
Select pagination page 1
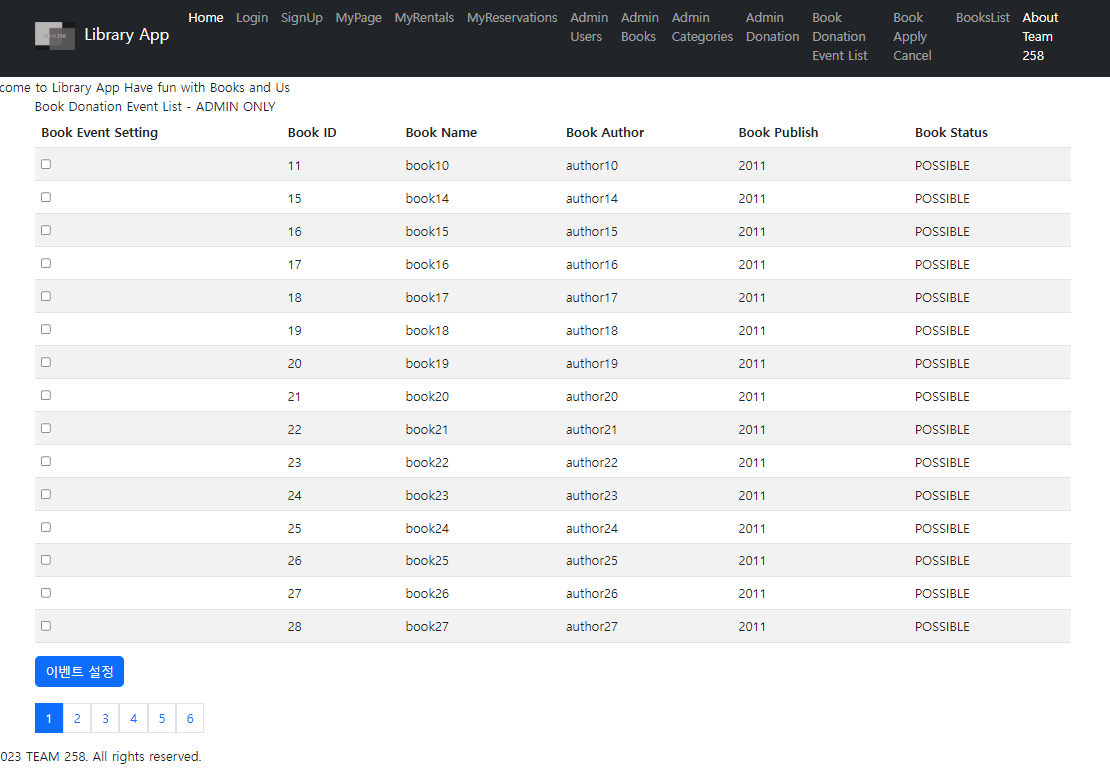(49, 718)
